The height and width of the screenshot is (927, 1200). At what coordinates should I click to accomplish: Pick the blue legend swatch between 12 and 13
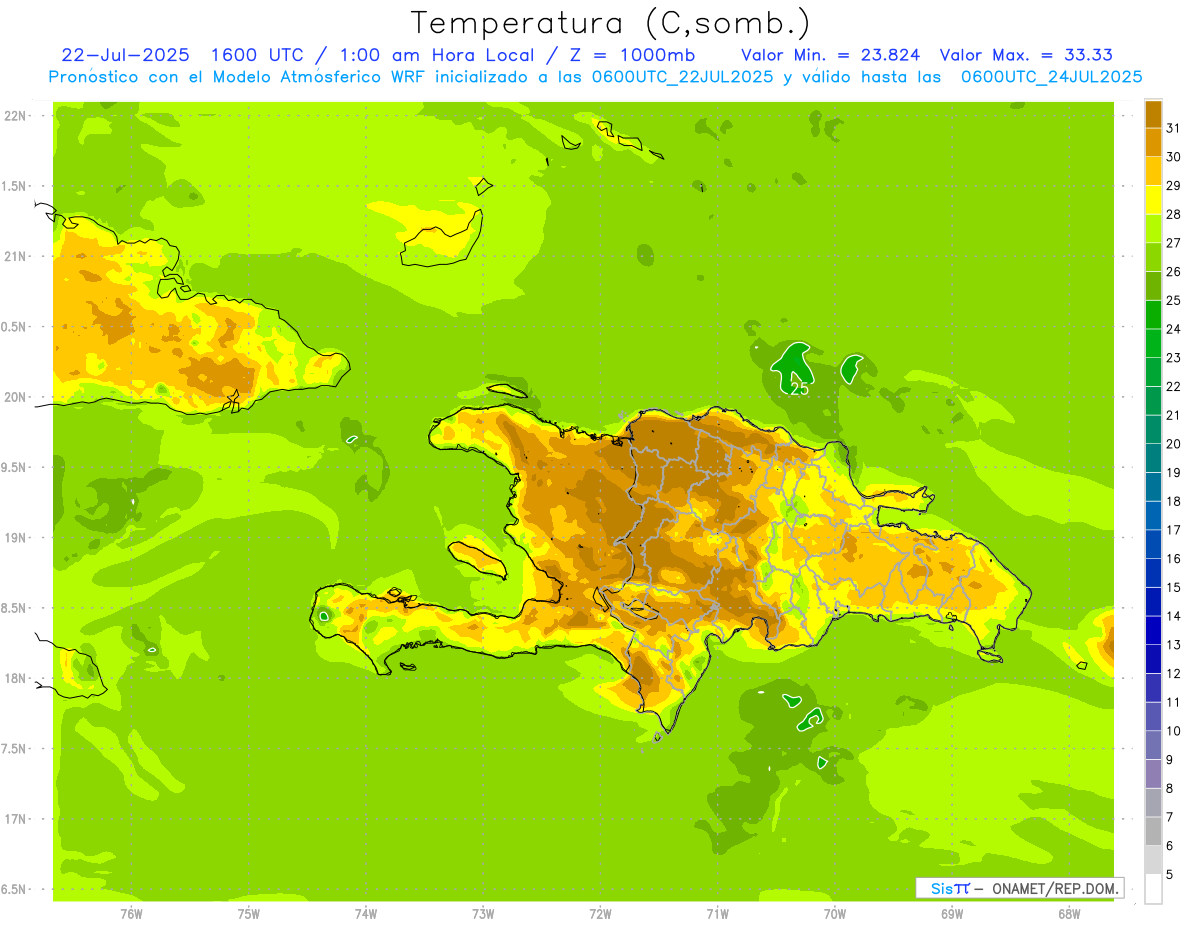1153,658
